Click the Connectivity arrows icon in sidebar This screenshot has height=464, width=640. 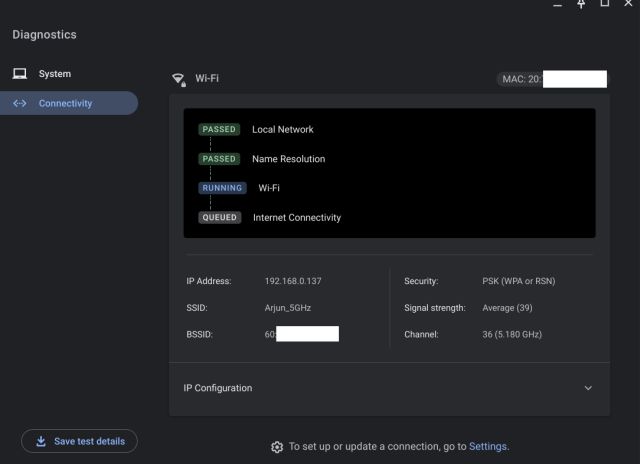[20, 103]
